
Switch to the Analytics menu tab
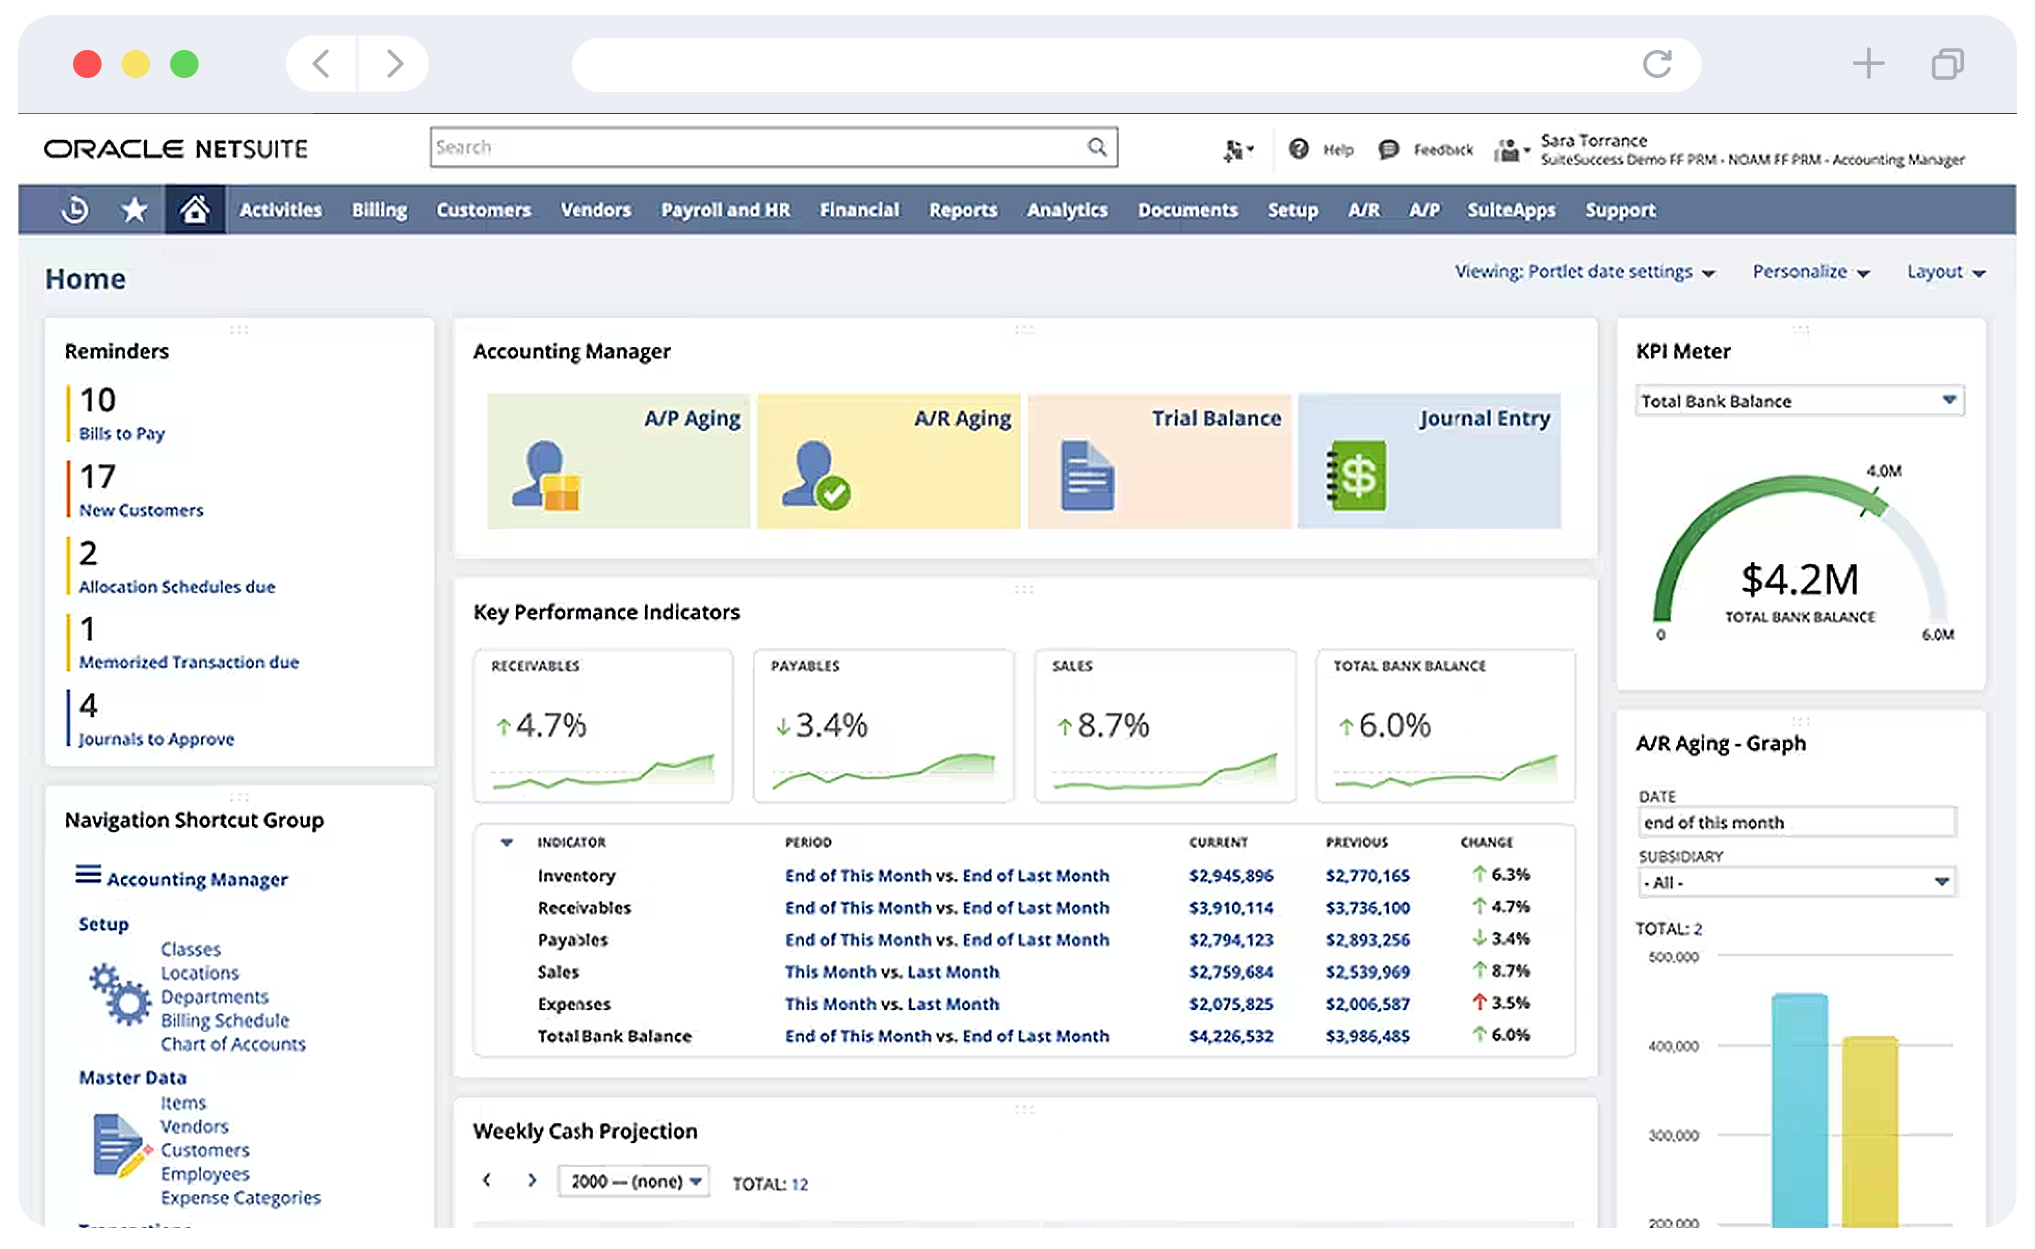coord(1066,210)
